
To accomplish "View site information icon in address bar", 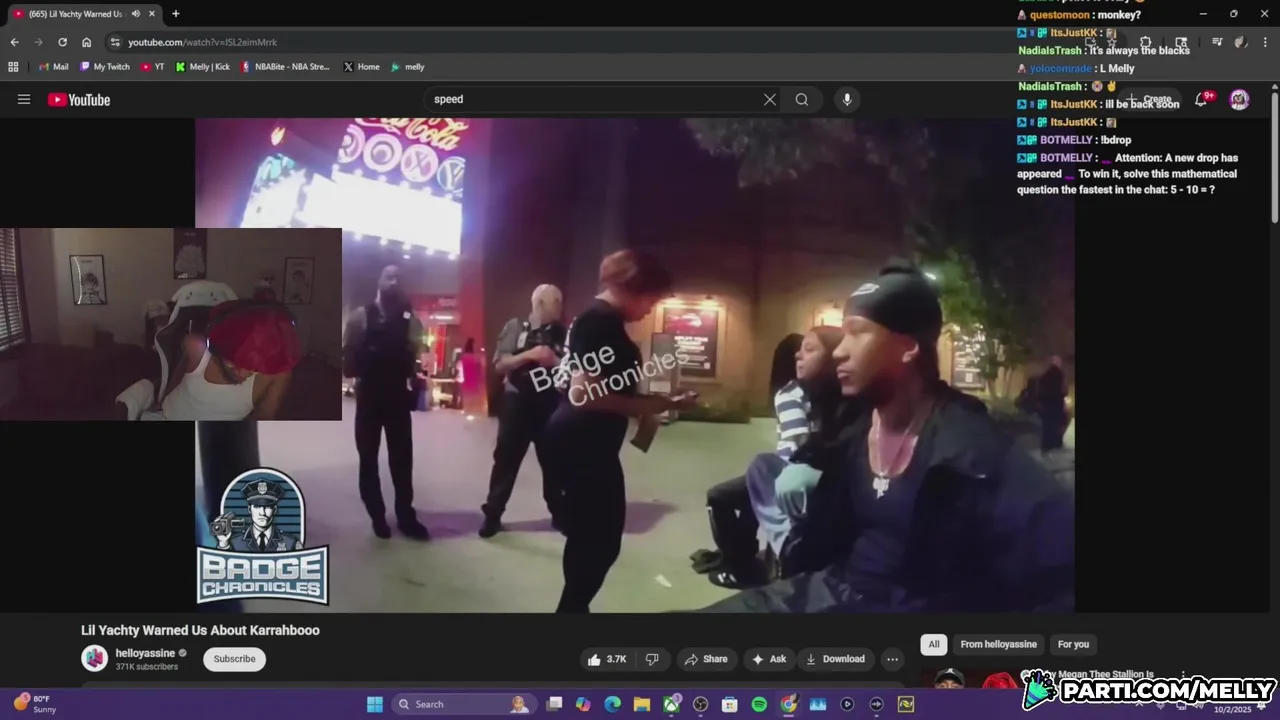I will pos(115,42).
